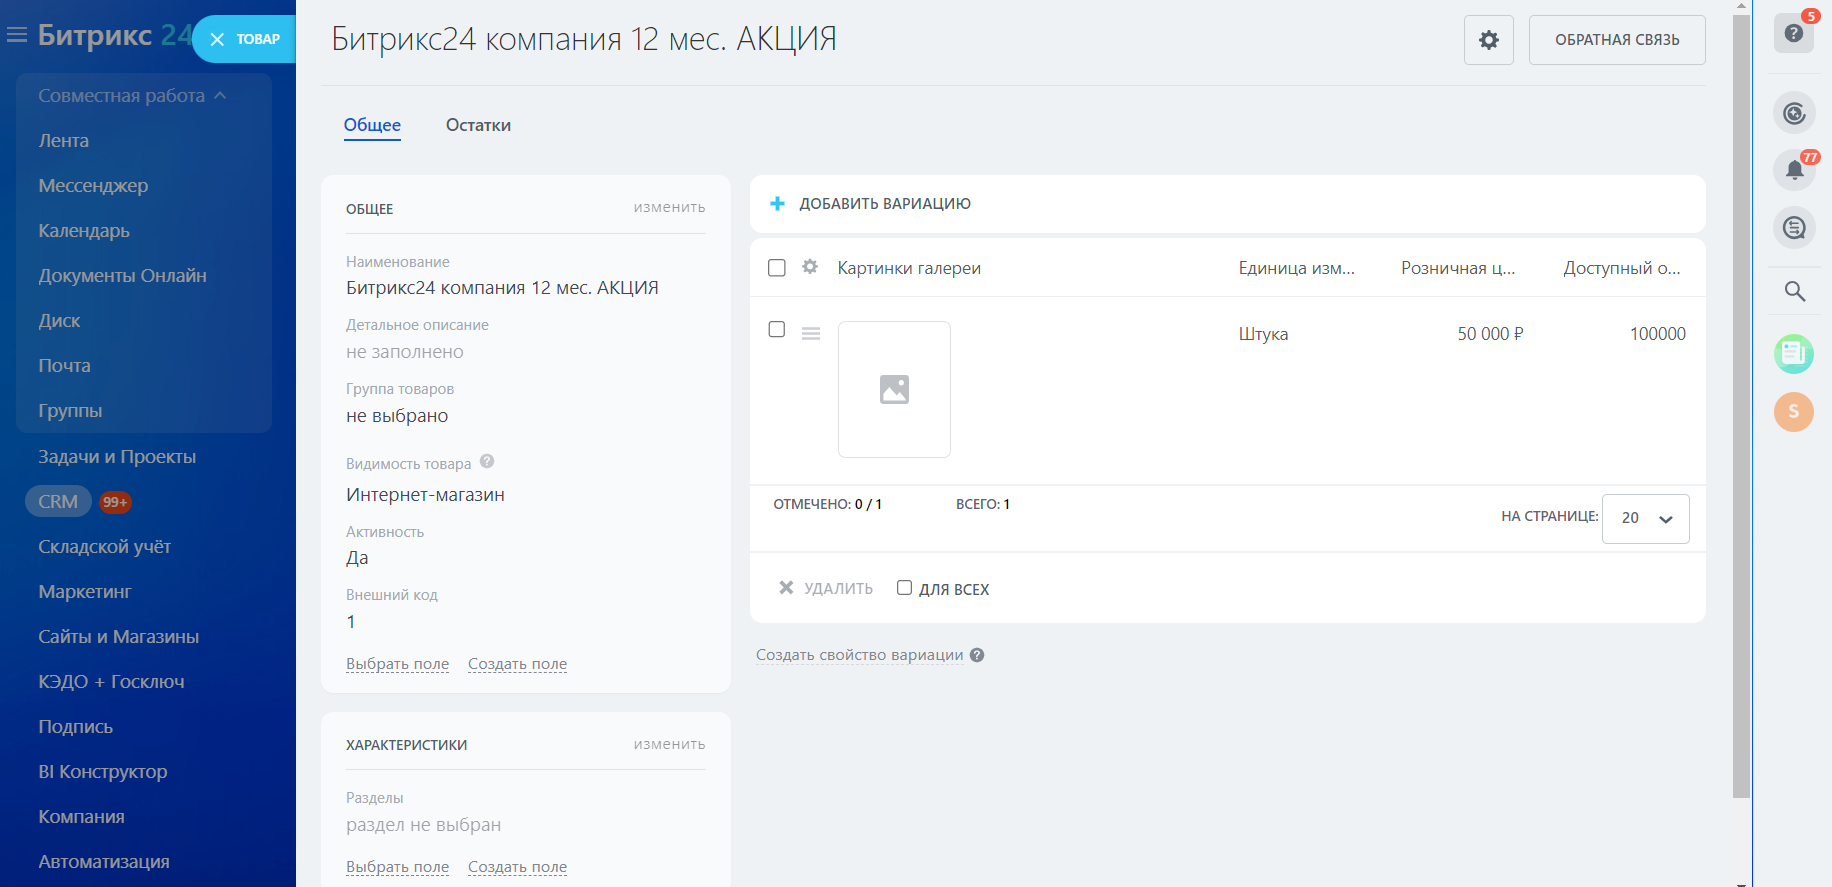The width and height of the screenshot is (1832, 887).
Task: Click the empty gallery image placeholder
Action: (894, 389)
